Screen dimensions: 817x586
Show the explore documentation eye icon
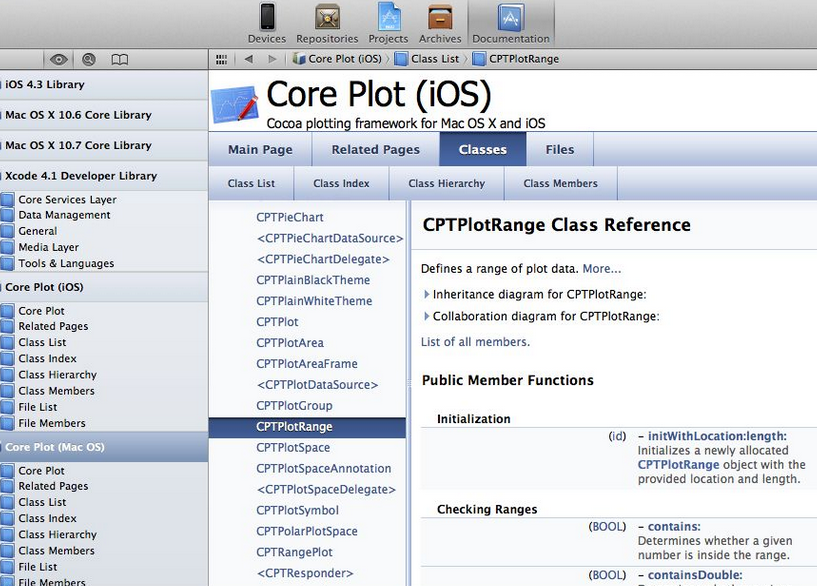tap(58, 59)
